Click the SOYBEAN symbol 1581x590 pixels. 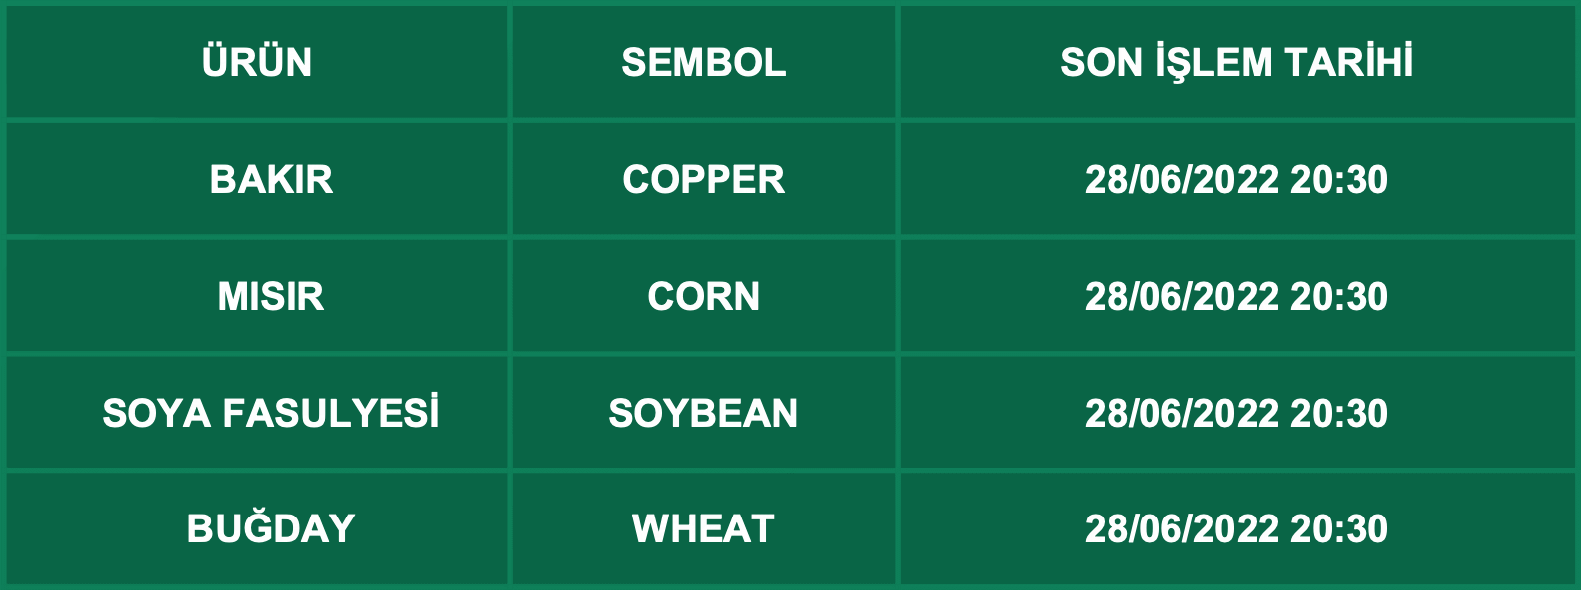pos(703,413)
